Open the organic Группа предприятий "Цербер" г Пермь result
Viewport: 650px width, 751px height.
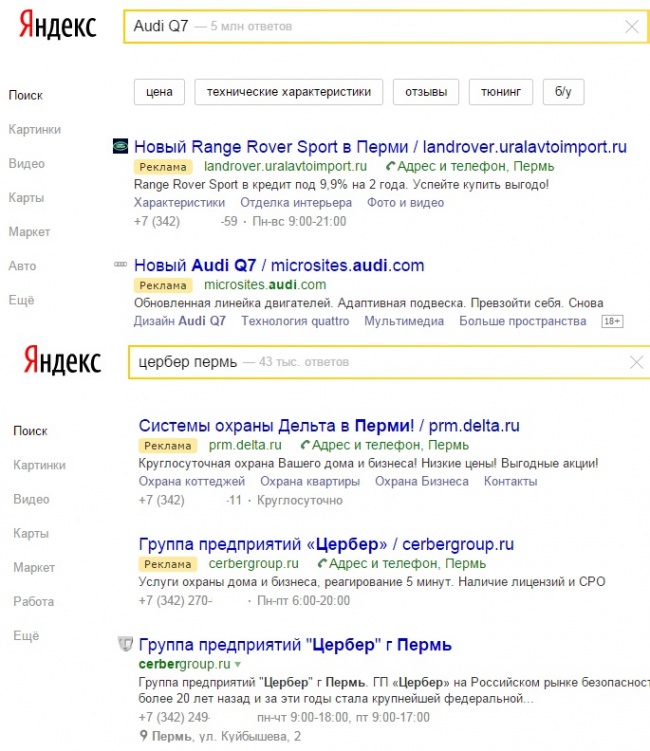(295, 645)
